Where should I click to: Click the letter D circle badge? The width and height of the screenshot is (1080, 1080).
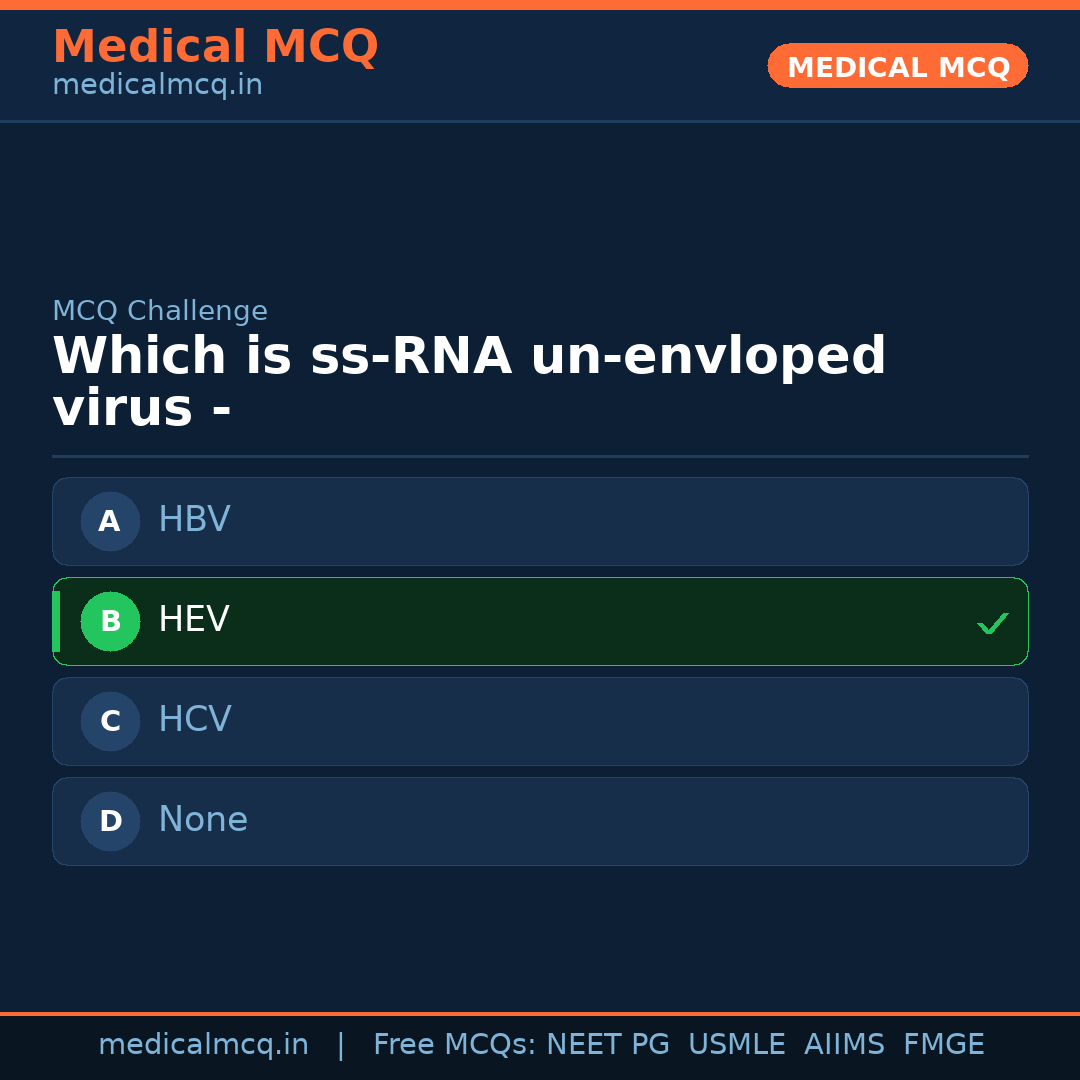tap(110, 821)
